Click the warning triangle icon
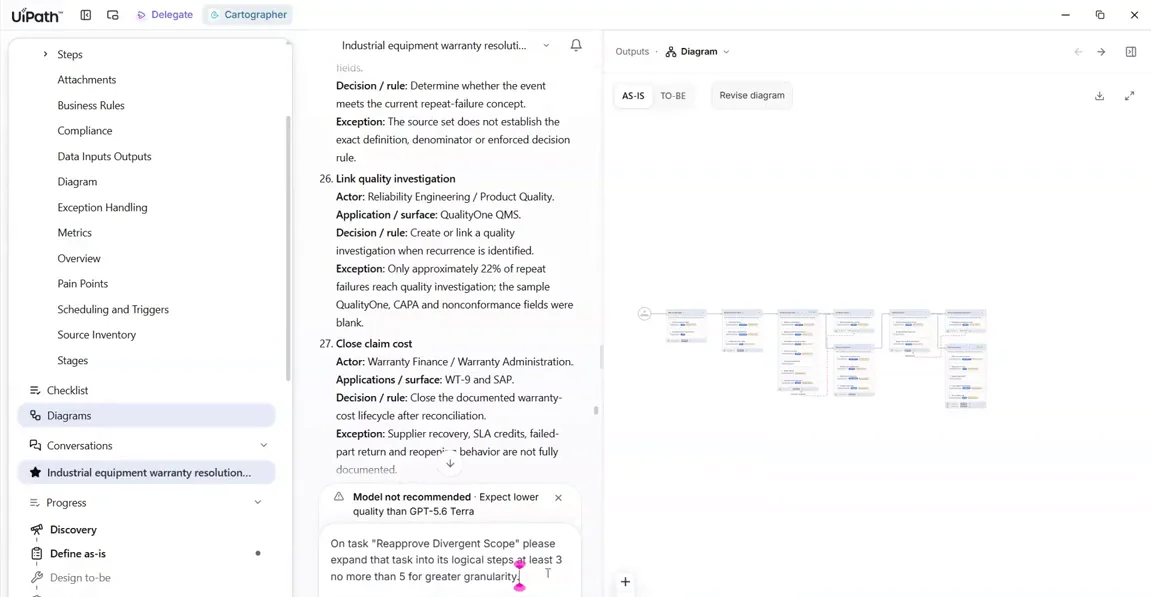Screen dimensions: 1151x597 point(339,497)
